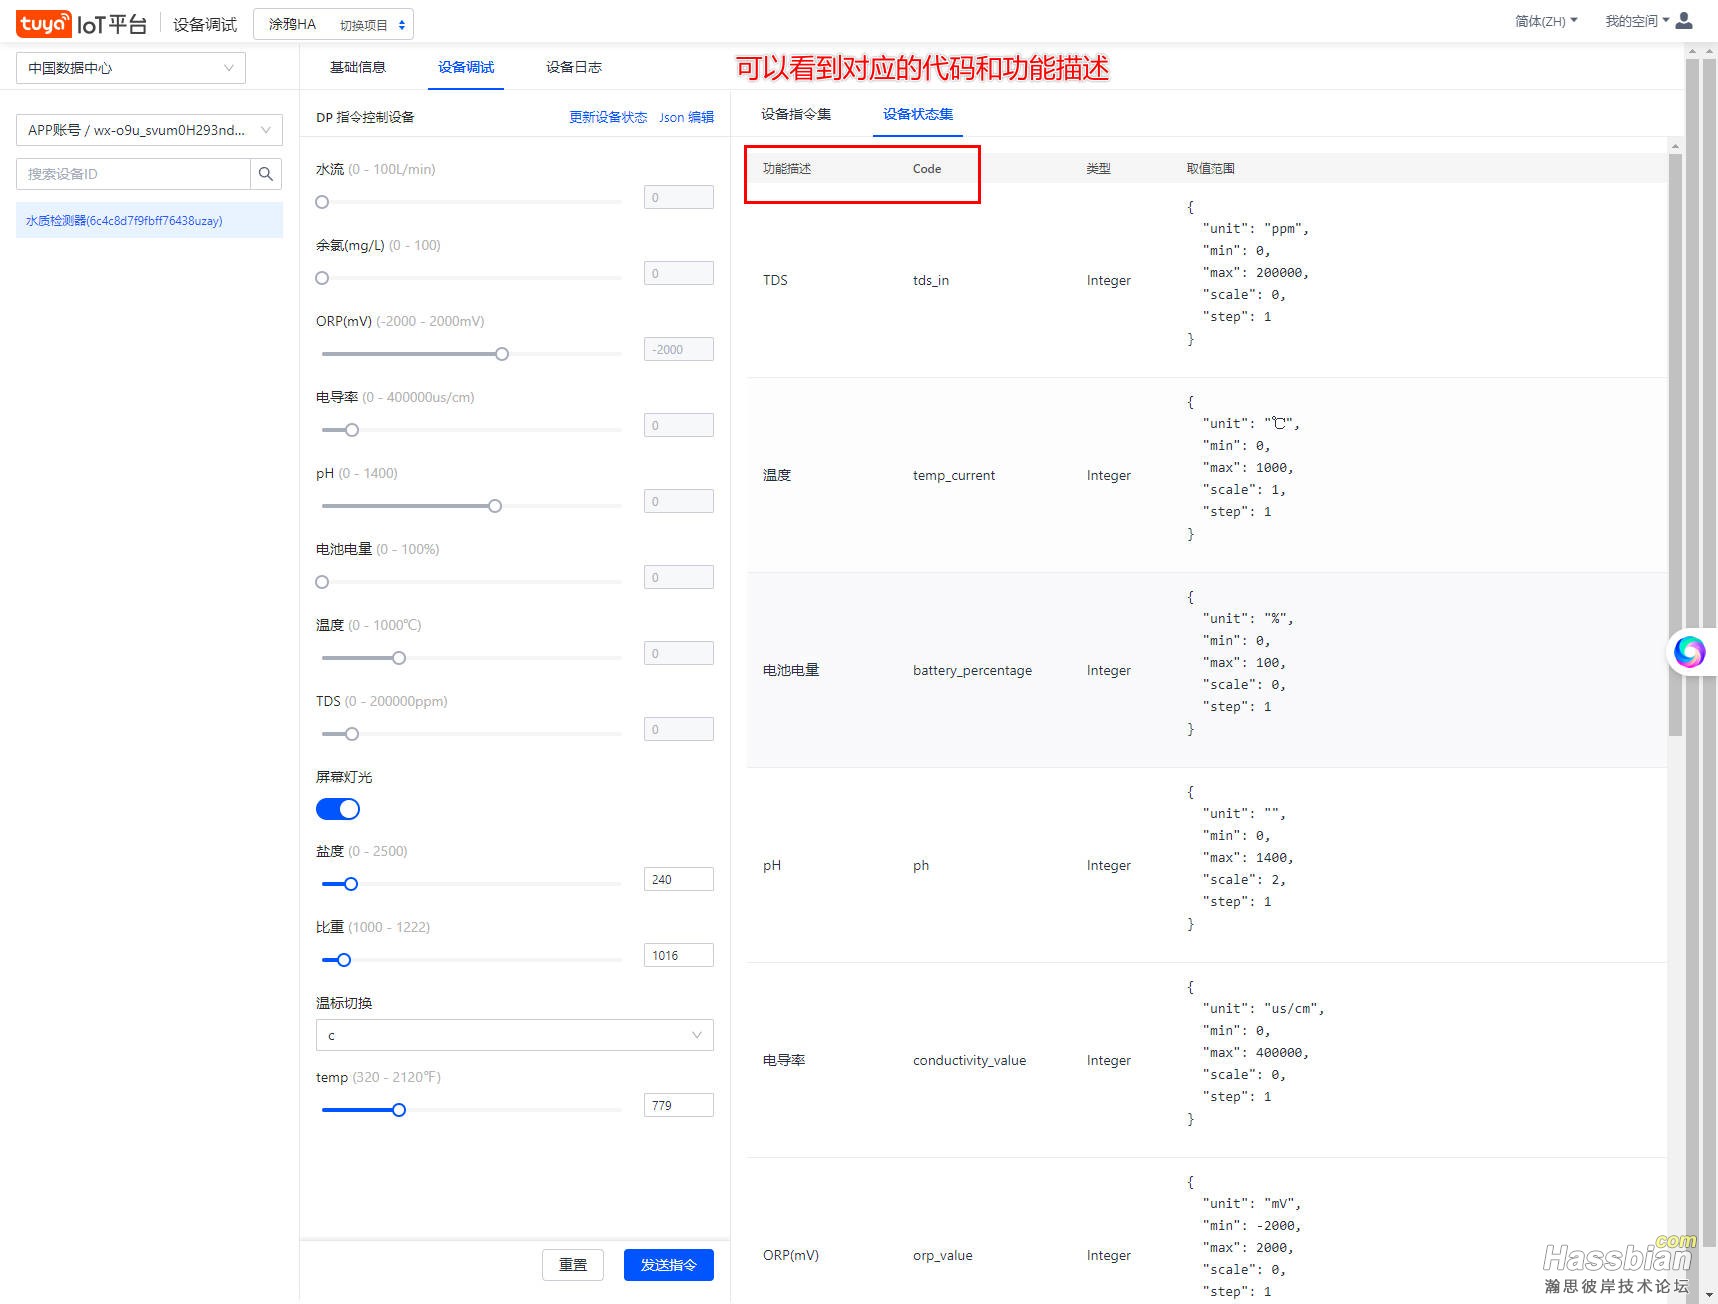Click the tds_in code cell
Image resolution: width=1718 pixels, height=1304 pixels.
pyautogui.click(x=931, y=280)
